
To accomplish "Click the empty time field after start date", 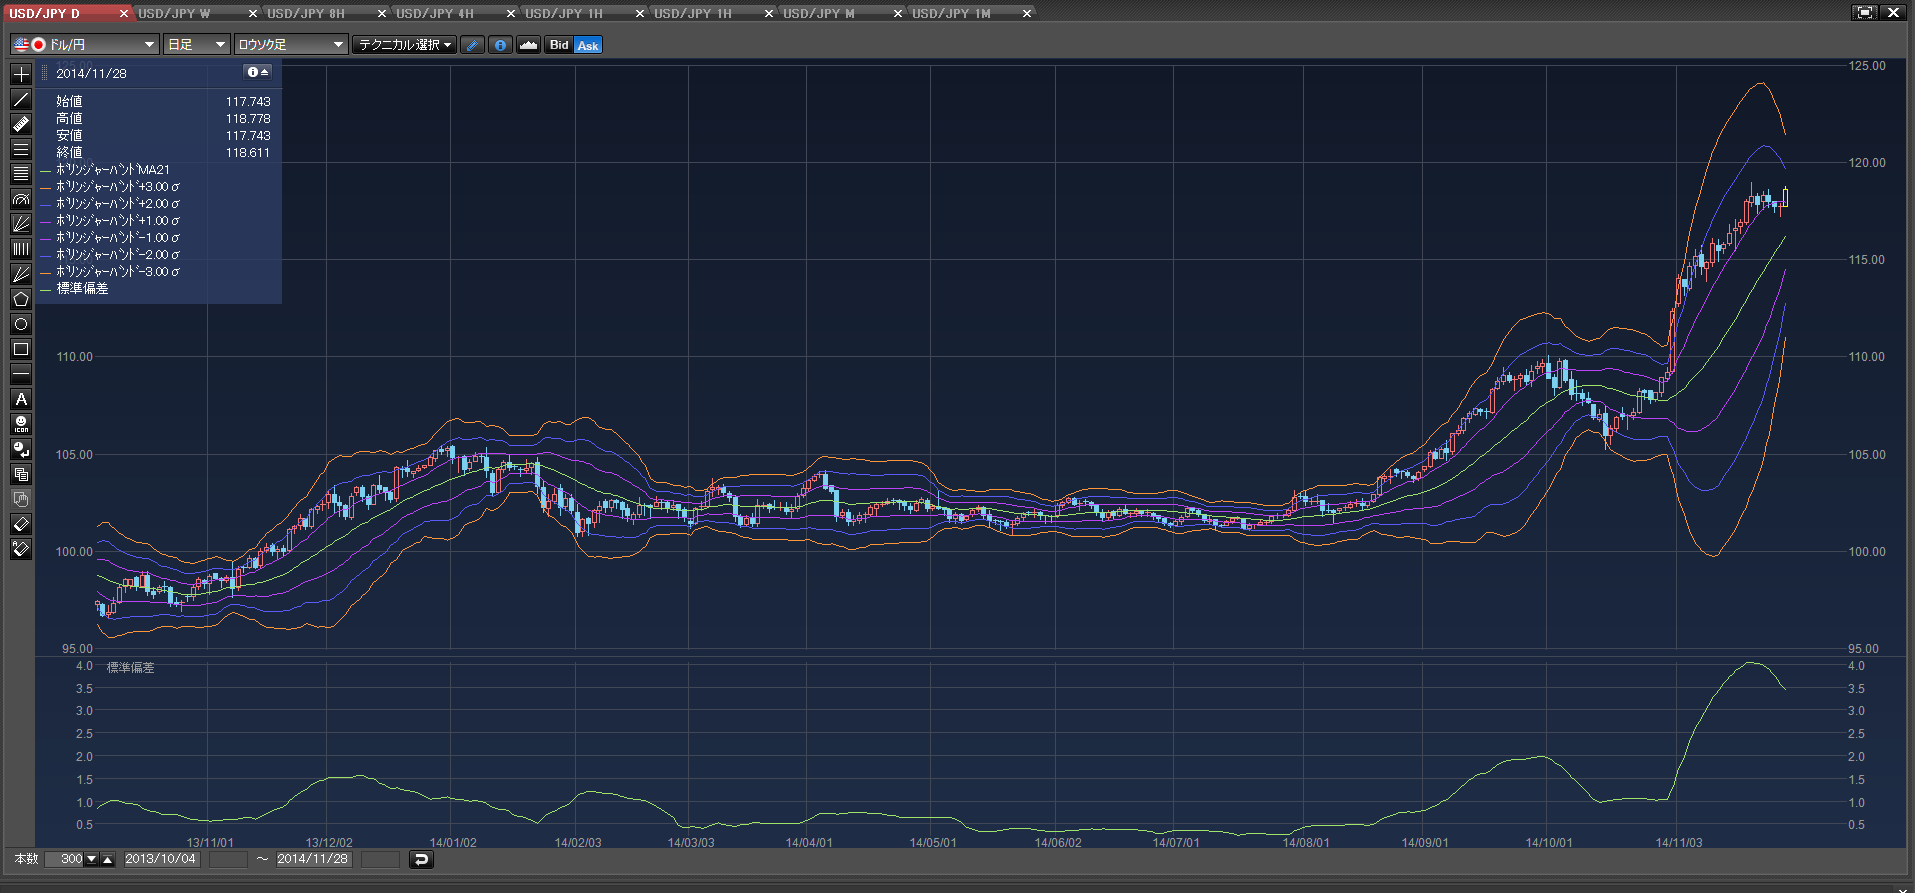I will point(228,859).
